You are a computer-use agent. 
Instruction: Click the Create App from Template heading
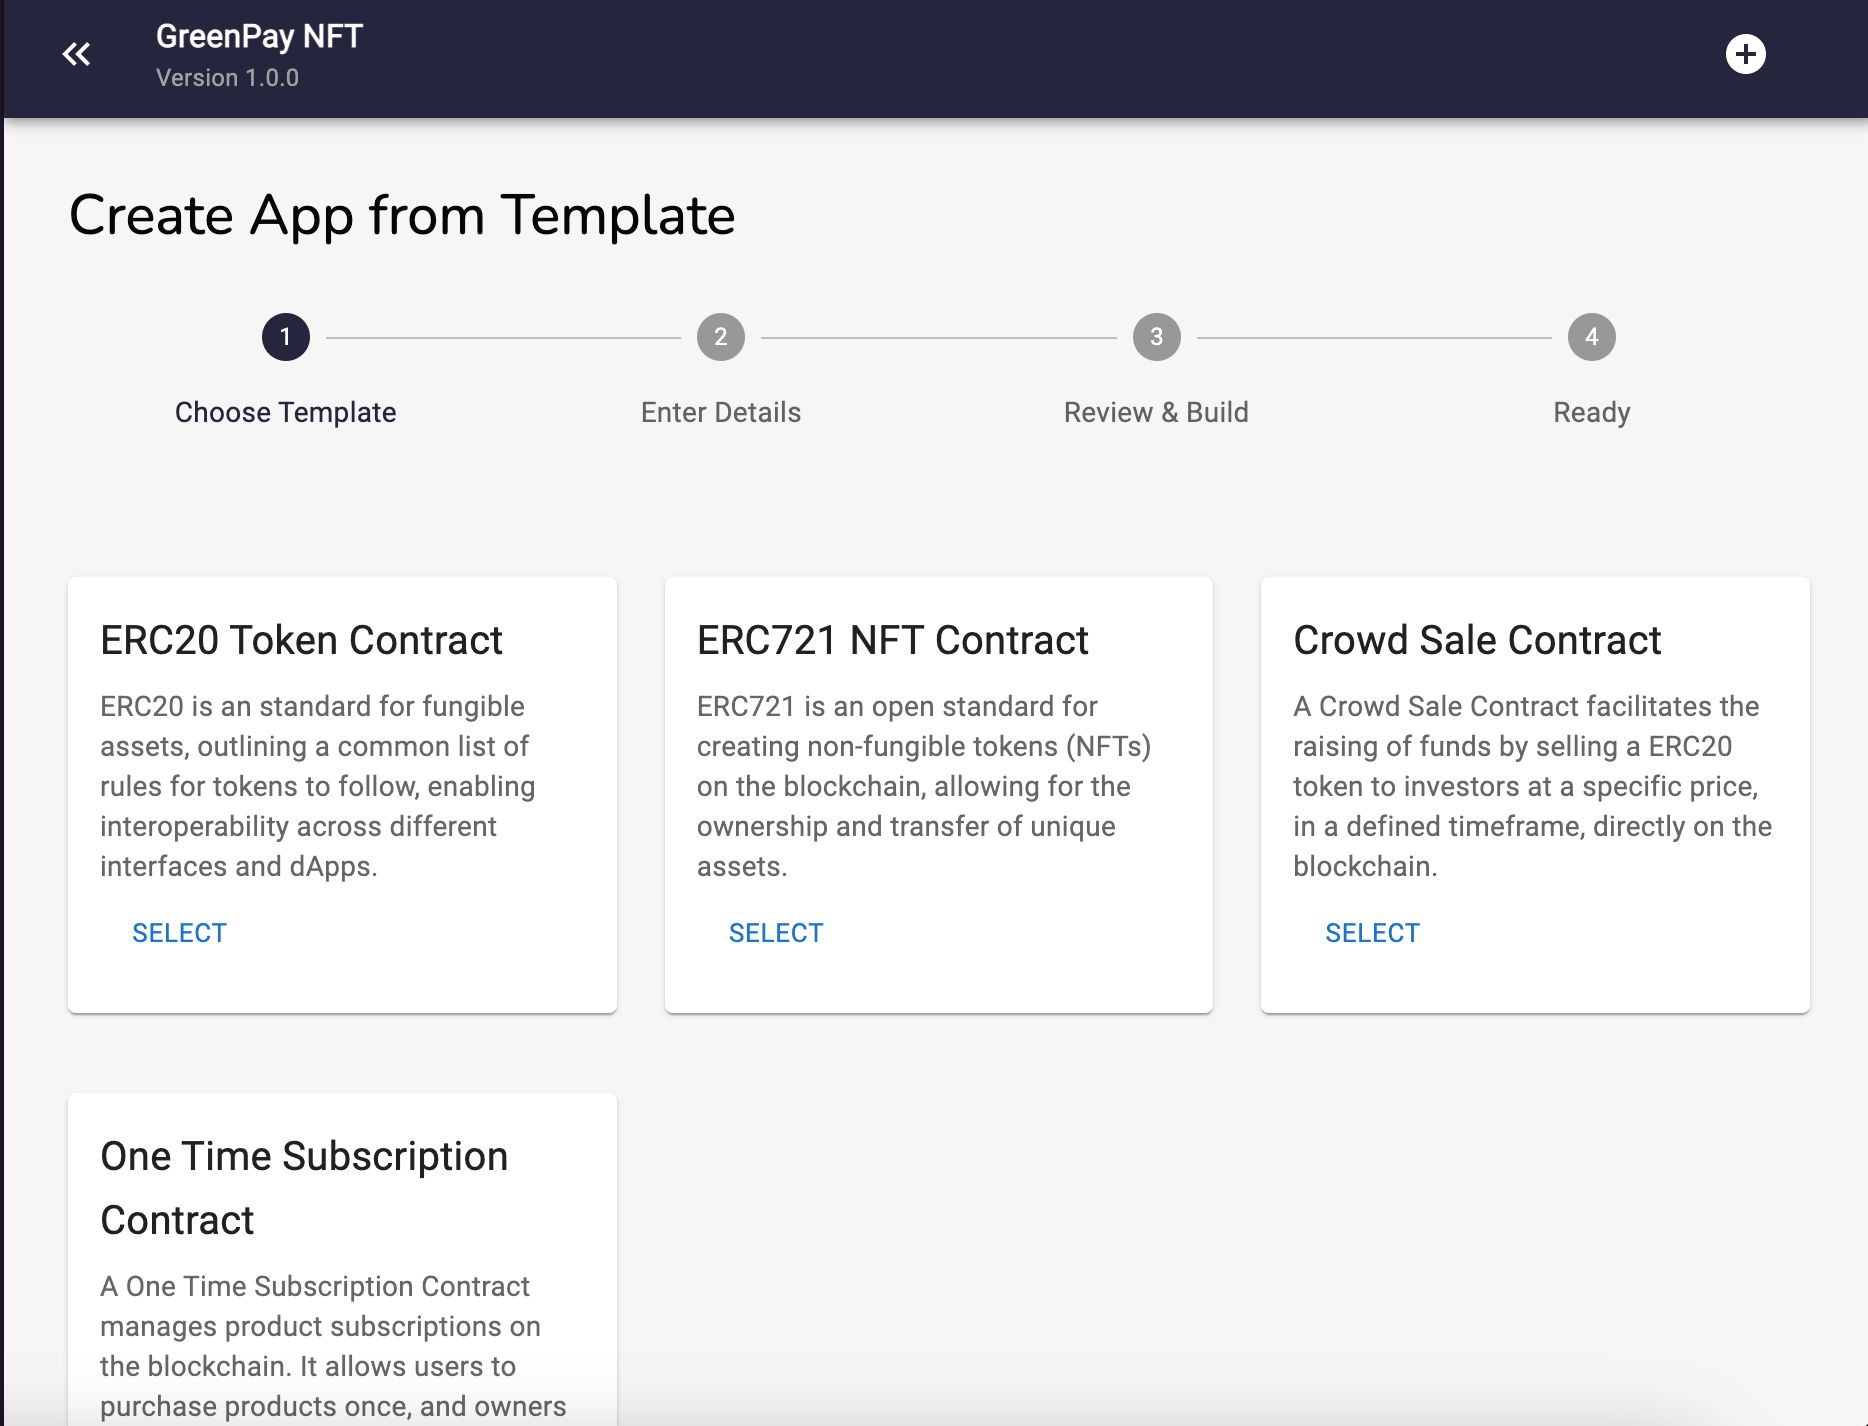(x=402, y=215)
